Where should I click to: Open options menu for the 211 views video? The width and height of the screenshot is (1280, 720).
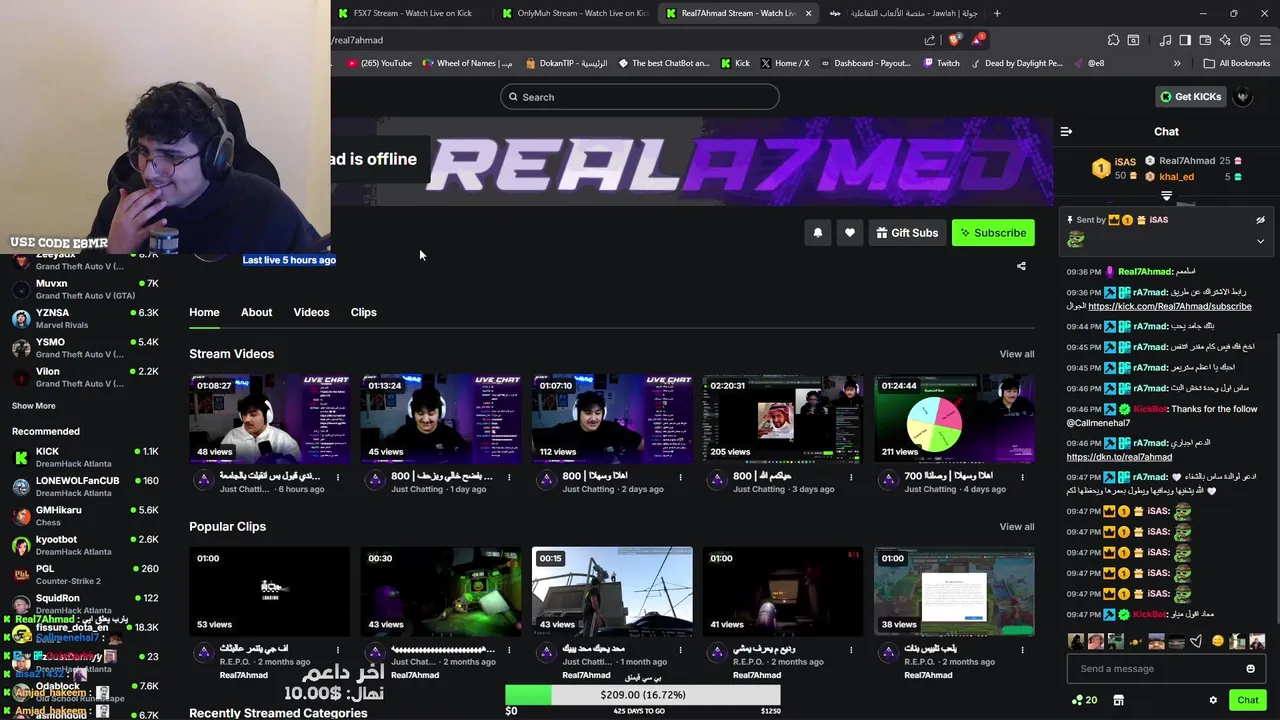point(1022,477)
